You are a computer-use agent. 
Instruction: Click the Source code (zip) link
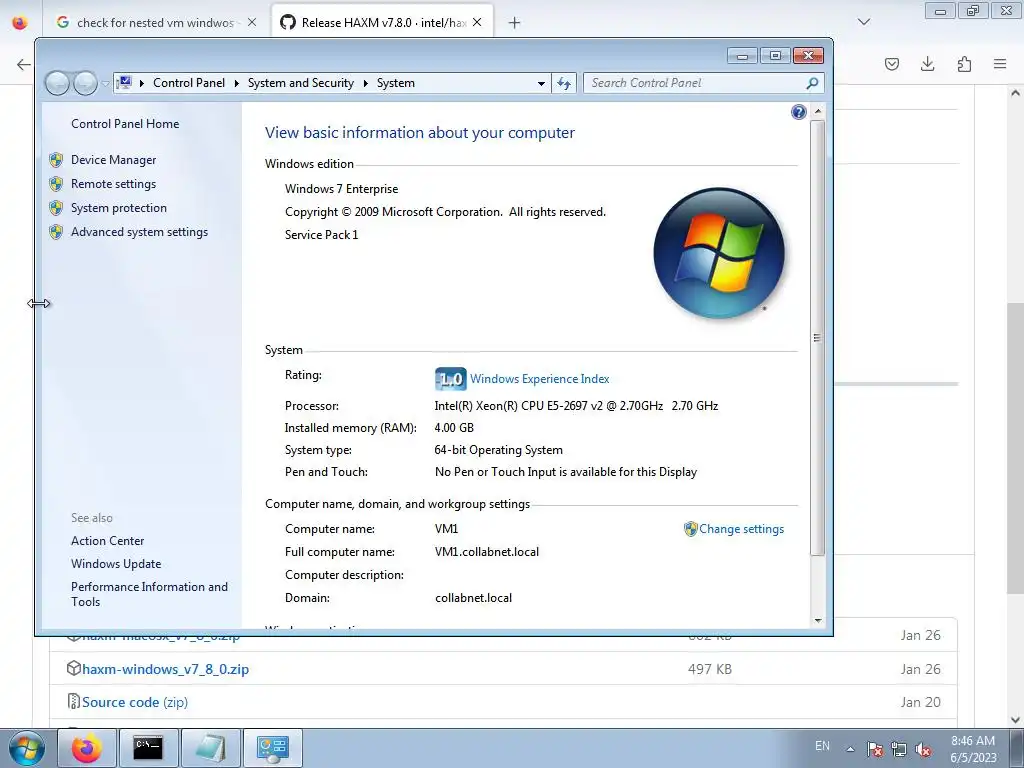pyautogui.click(x=135, y=703)
